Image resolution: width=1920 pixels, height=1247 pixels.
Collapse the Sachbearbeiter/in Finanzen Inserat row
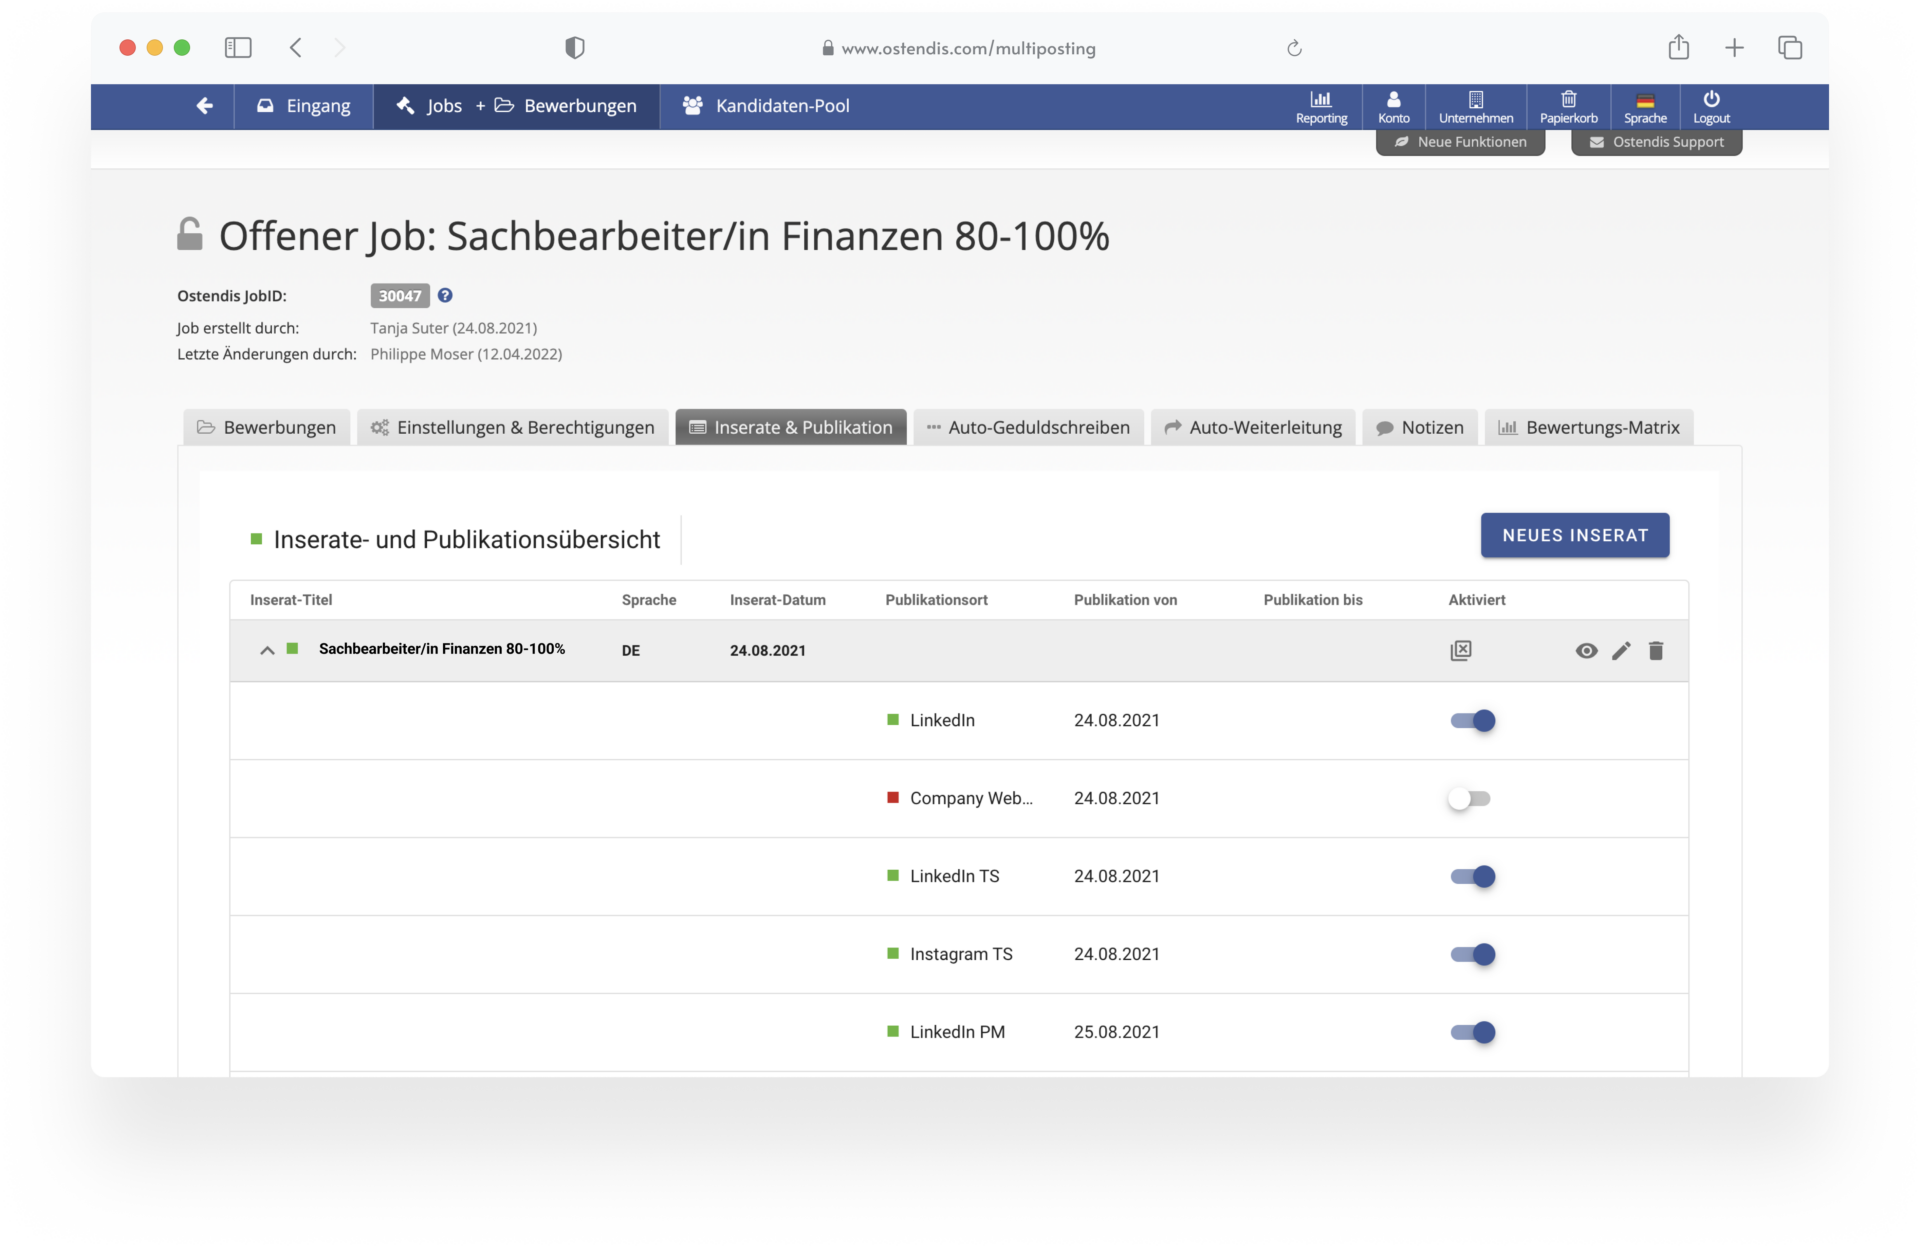coord(267,650)
